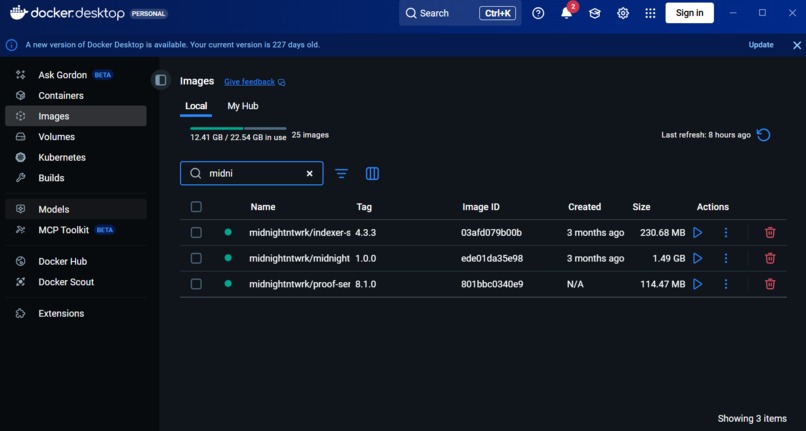This screenshot has width=806, height=431.
Task: Open the Give feedback link
Action: 254,82
